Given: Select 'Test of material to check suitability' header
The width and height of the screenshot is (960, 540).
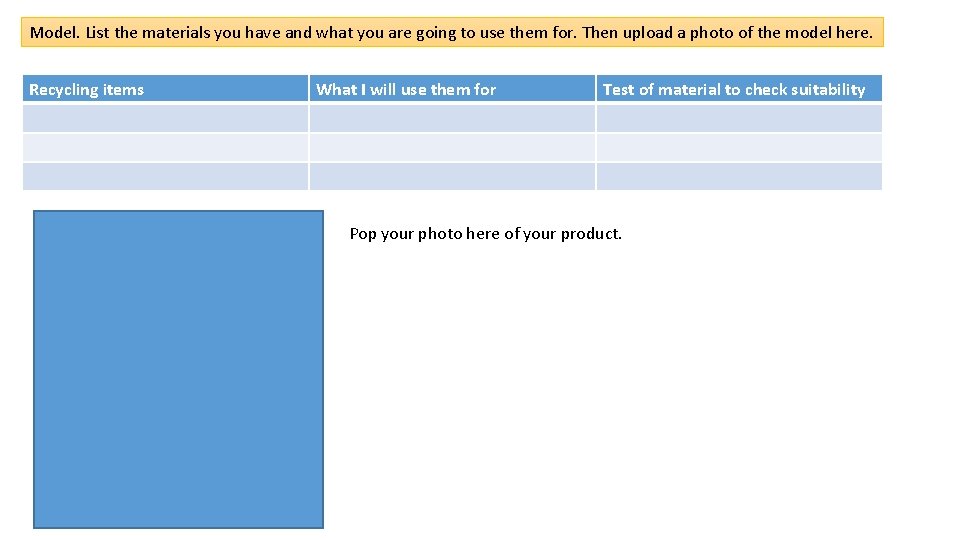Looking at the screenshot, I should click(x=739, y=89).
